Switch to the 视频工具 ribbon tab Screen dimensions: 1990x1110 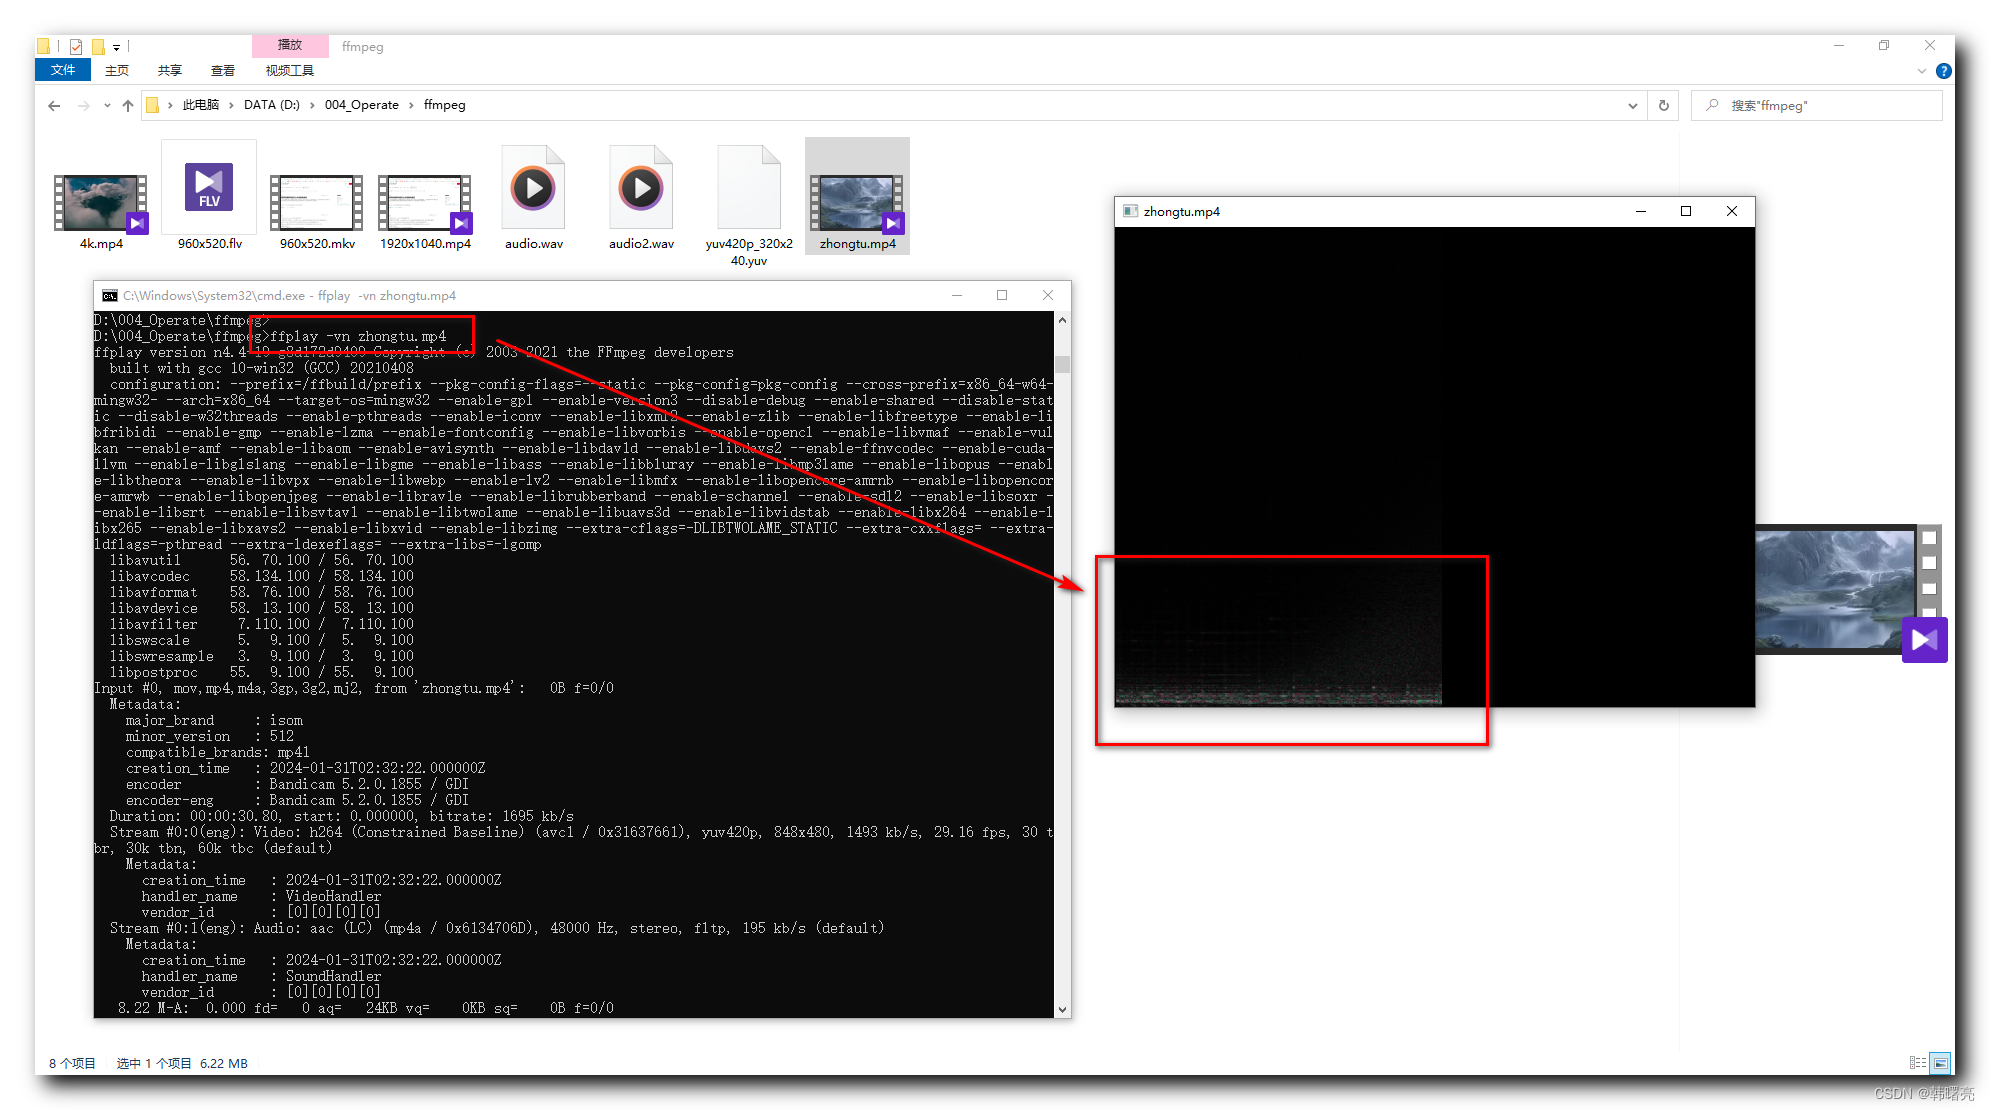[x=290, y=70]
